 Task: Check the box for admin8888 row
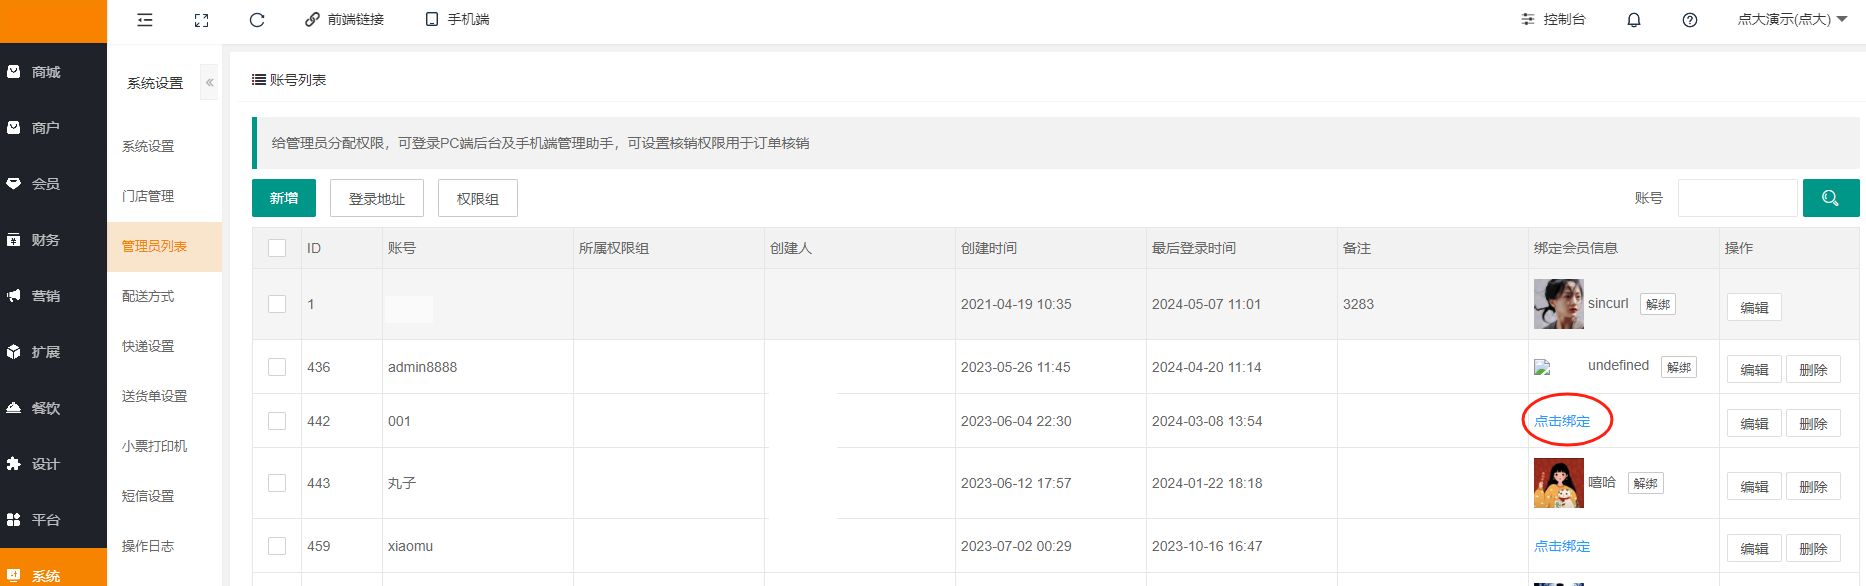pos(277,367)
